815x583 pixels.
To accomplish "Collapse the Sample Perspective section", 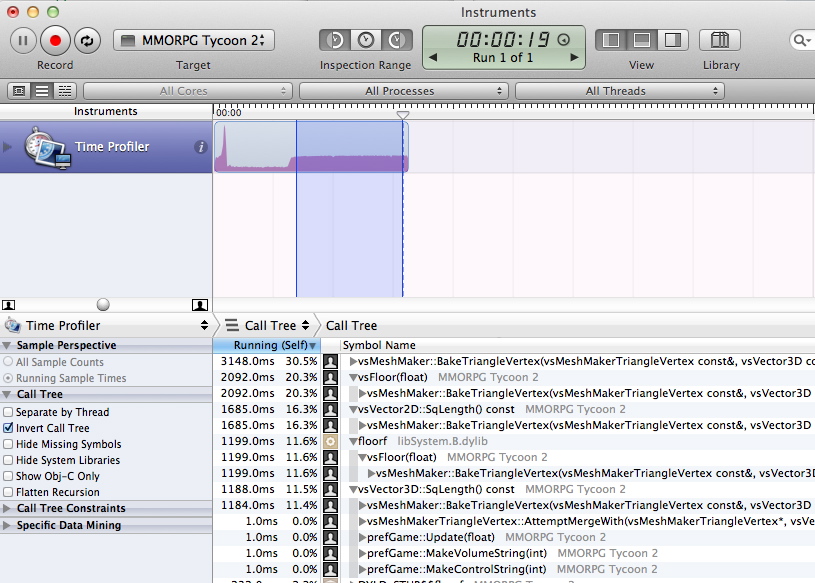I will pos(7,345).
